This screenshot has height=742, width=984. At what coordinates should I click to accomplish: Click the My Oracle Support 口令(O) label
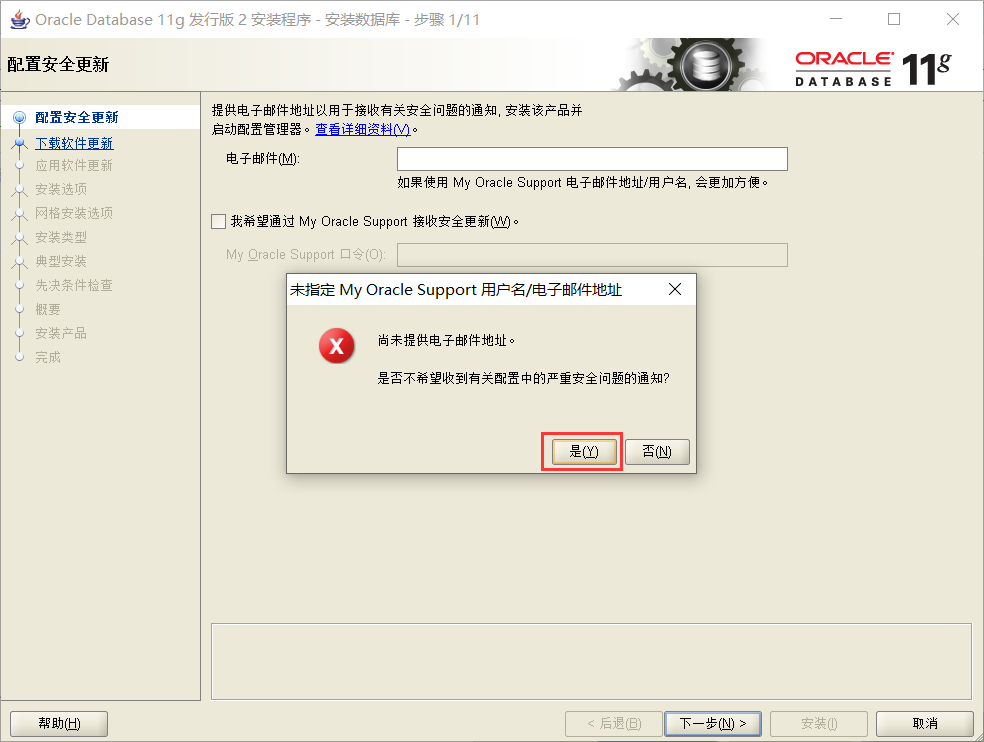306,255
